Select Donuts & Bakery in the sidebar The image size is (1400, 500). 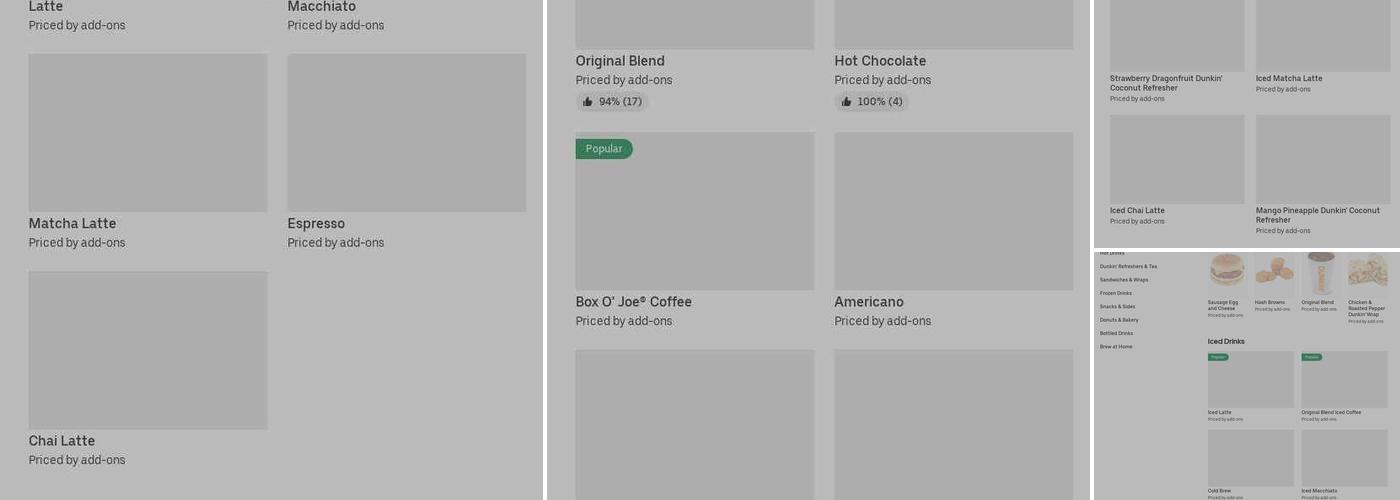pos(1119,320)
